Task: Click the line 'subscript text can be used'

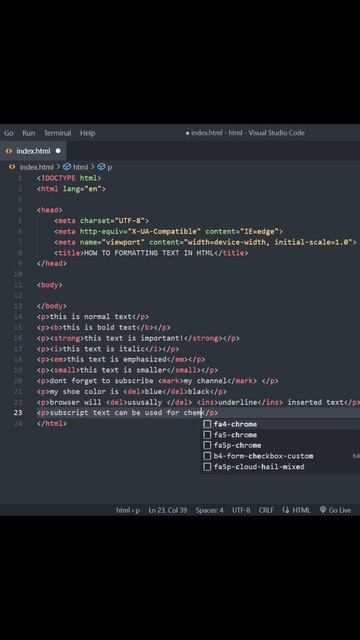Action: 127,413
